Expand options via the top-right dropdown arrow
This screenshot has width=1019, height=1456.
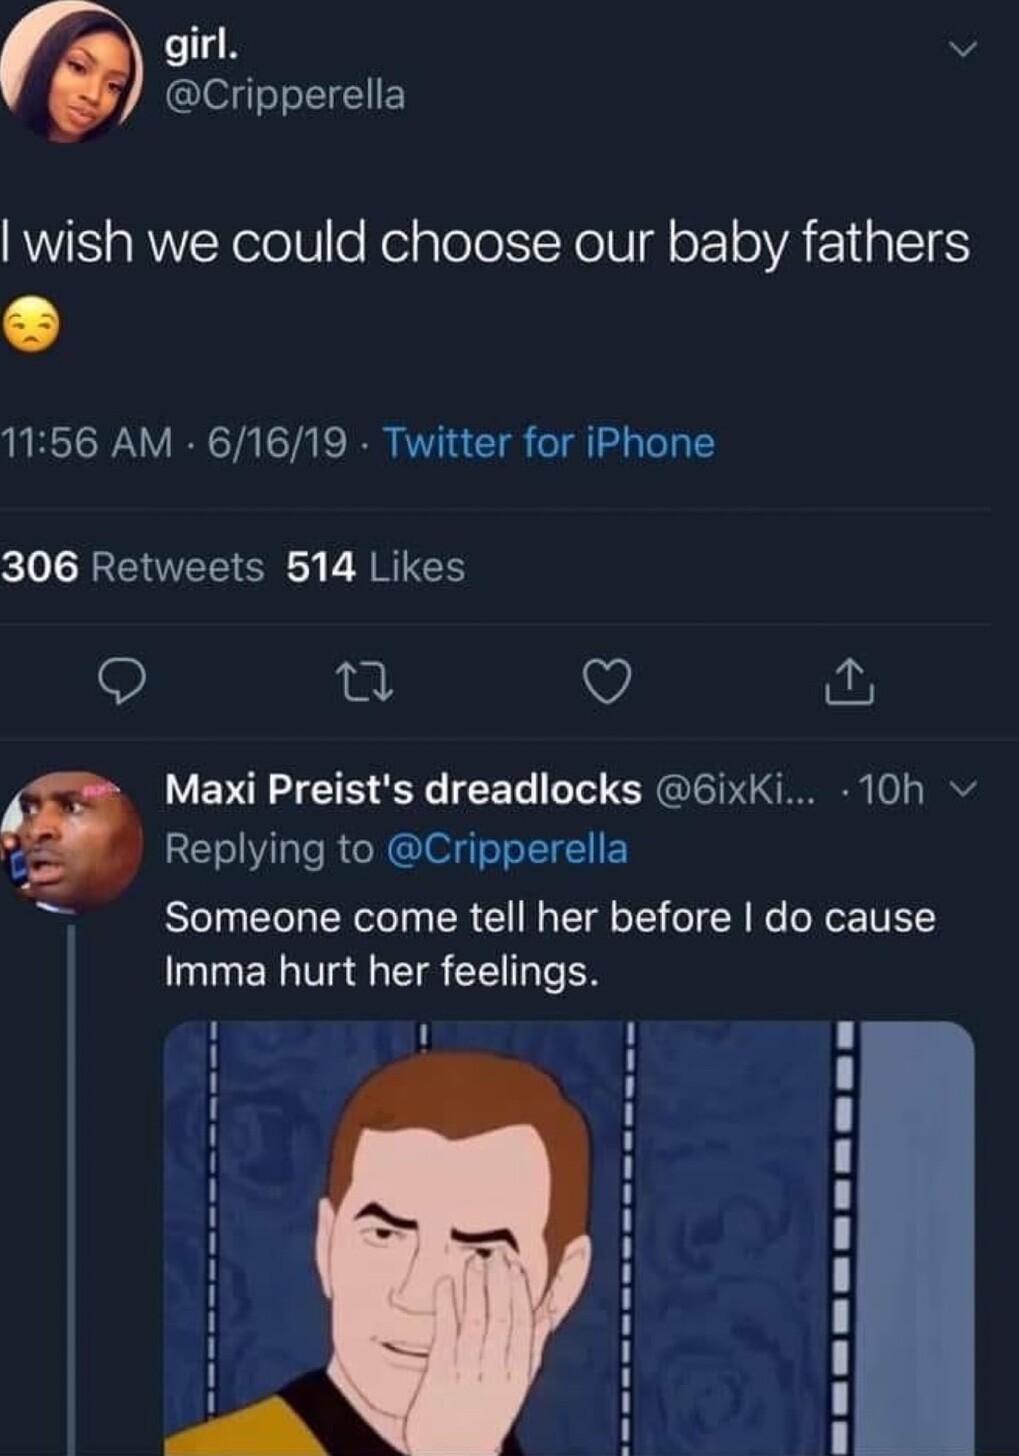point(963,48)
